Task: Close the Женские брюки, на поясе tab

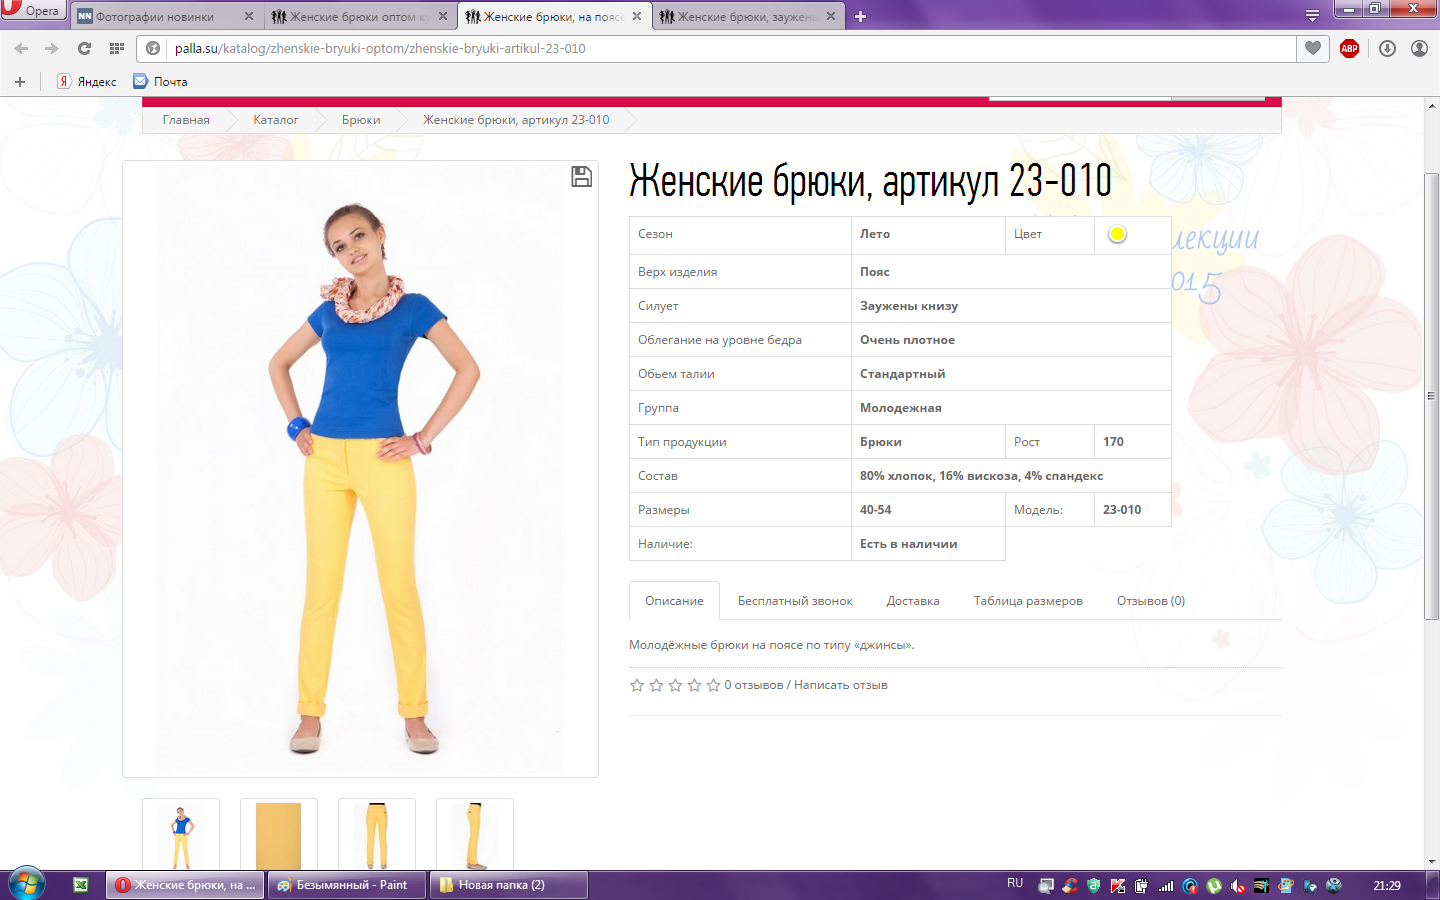Action: click(637, 17)
